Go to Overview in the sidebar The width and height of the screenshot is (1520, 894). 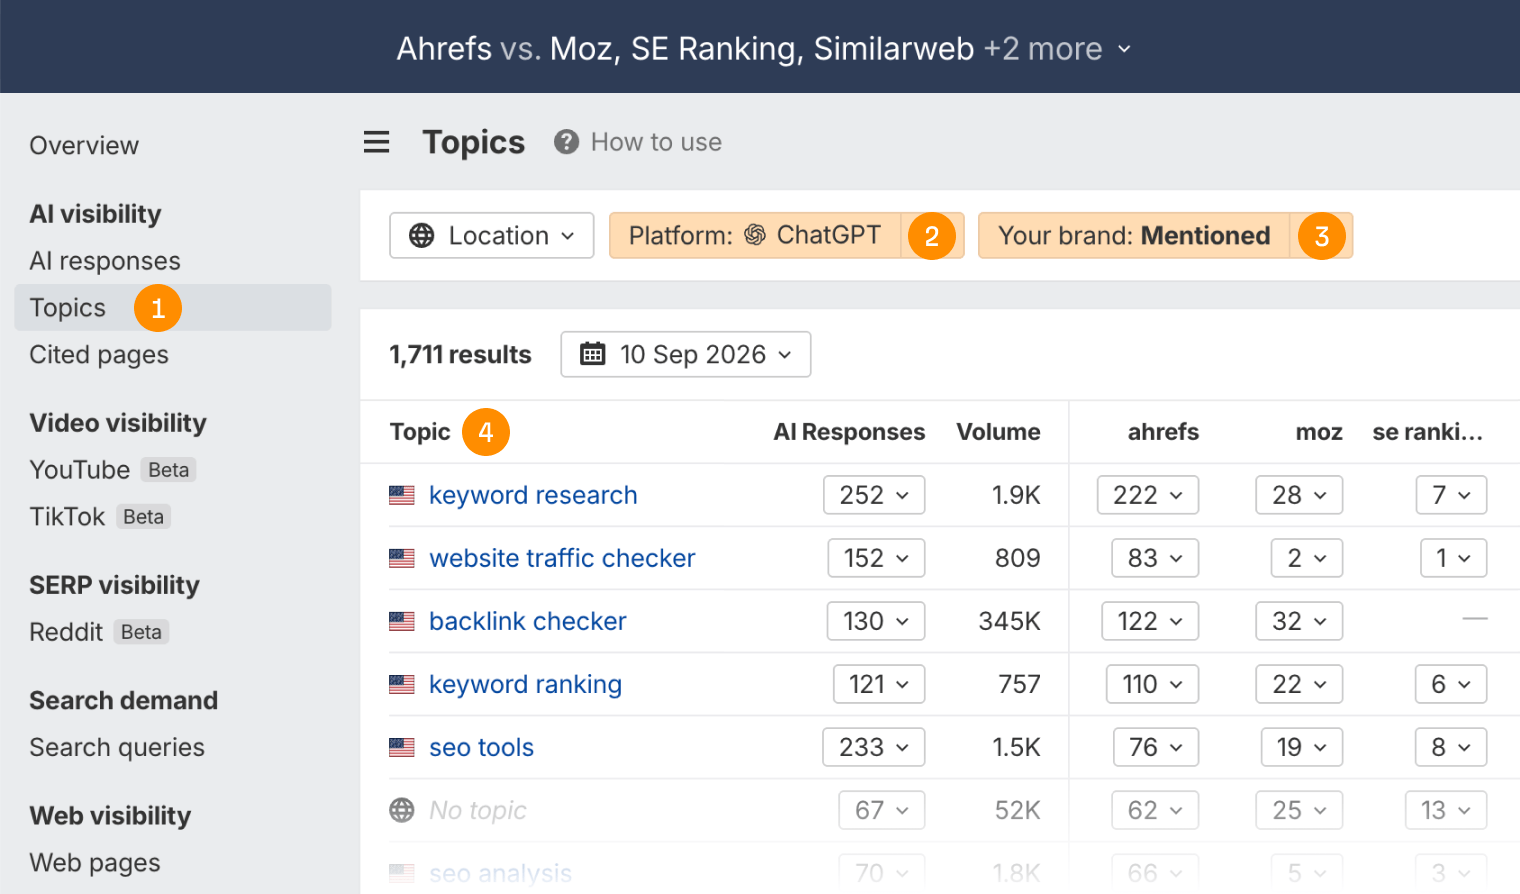(84, 146)
